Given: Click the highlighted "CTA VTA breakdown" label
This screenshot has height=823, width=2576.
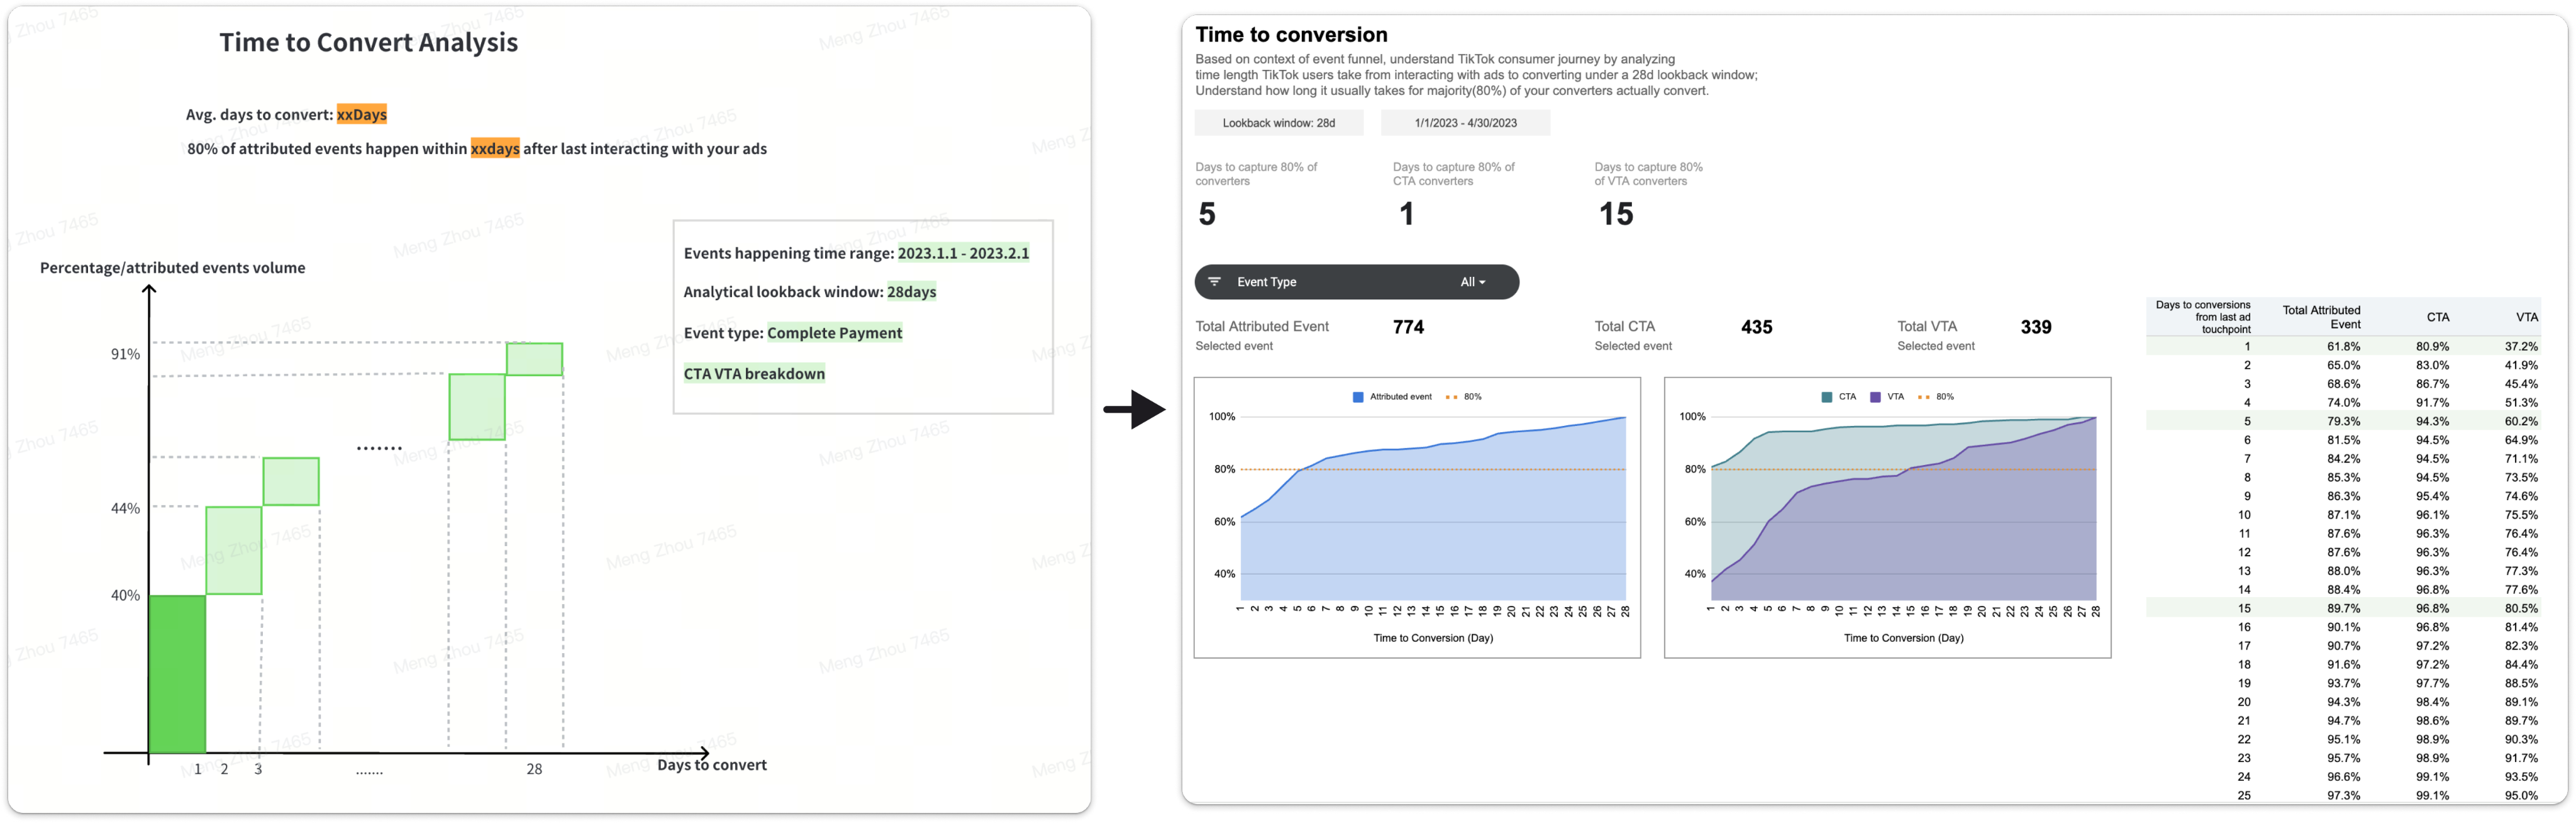Looking at the screenshot, I should click(x=754, y=374).
